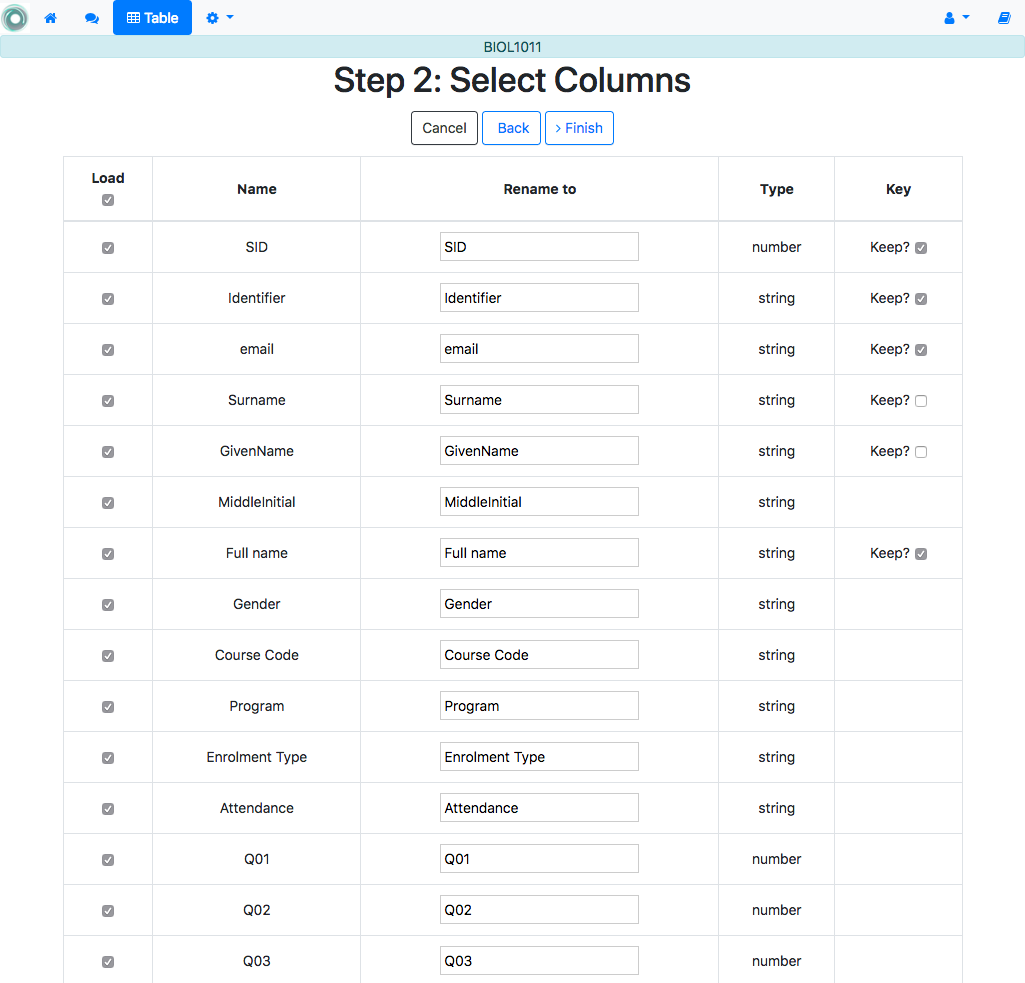Edit the Course Code rename field
This screenshot has width=1025, height=983.
pos(539,654)
